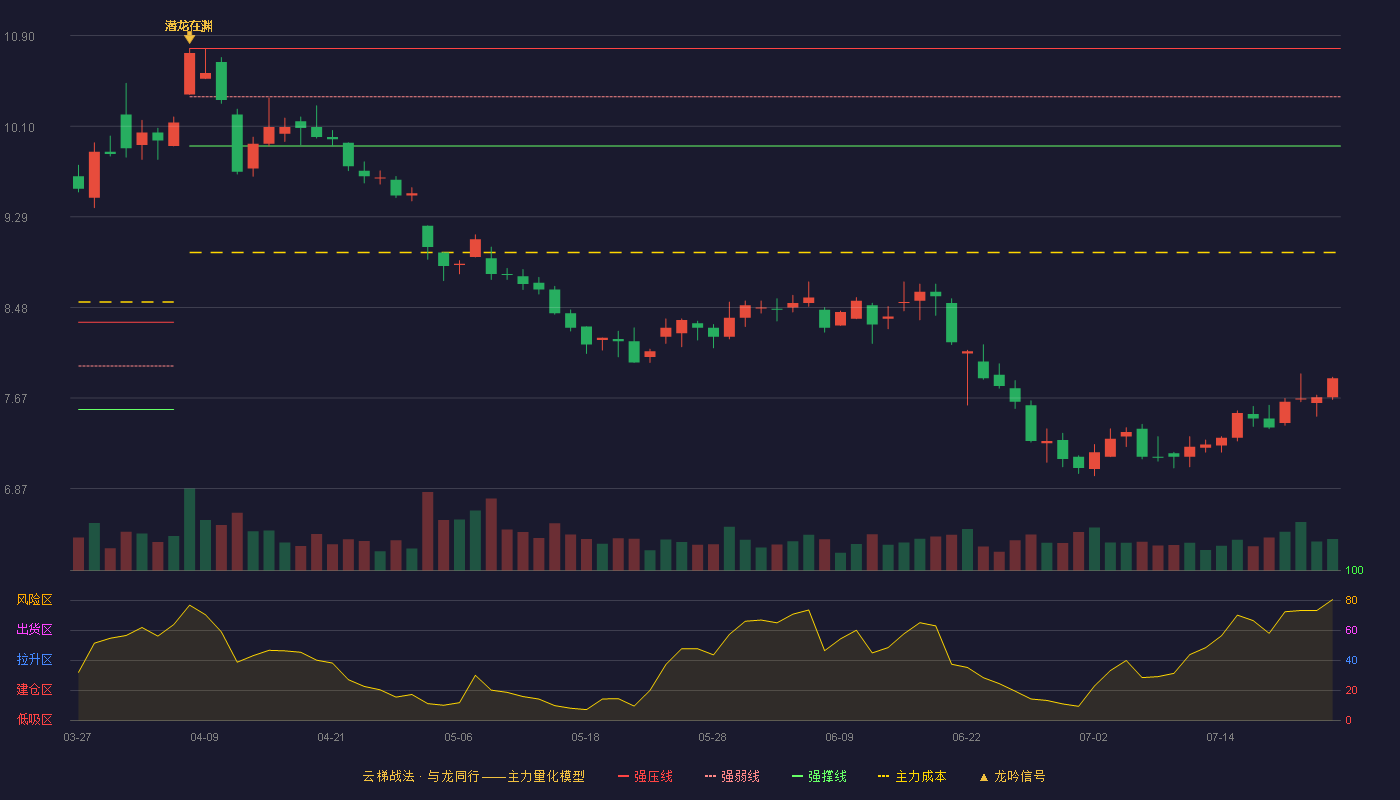Click the red 20 indicator scale value
The height and width of the screenshot is (800, 1400).
(x=1351, y=690)
